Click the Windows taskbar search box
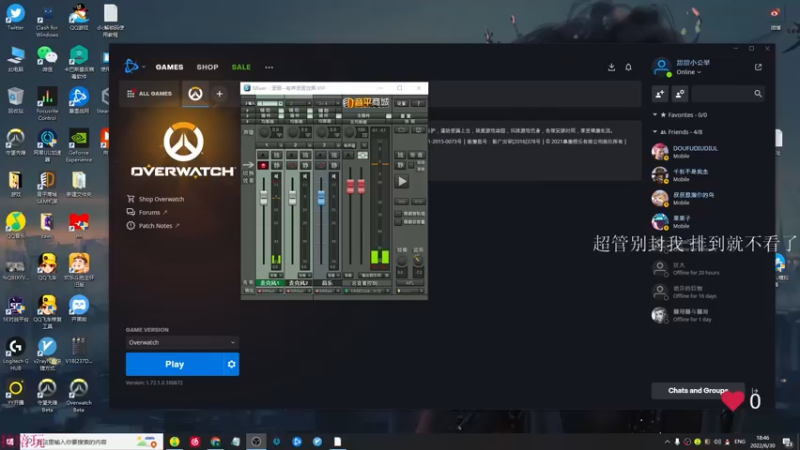The height and width of the screenshot is (450, 800). (91, 442)
